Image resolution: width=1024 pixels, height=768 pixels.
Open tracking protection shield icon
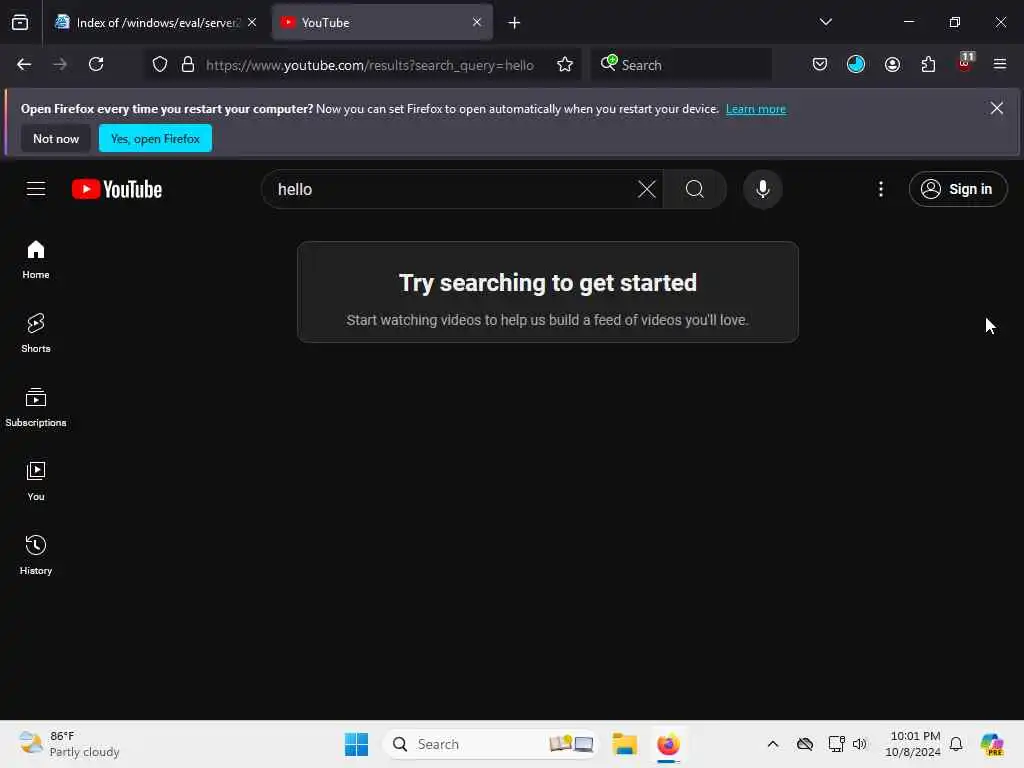[159, 64]
